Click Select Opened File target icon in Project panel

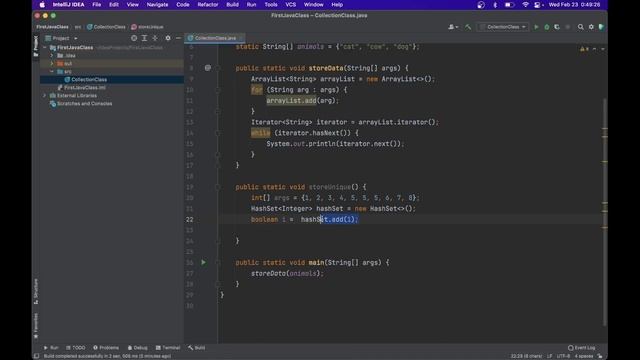pyautogui.click(x=134, y=38)
